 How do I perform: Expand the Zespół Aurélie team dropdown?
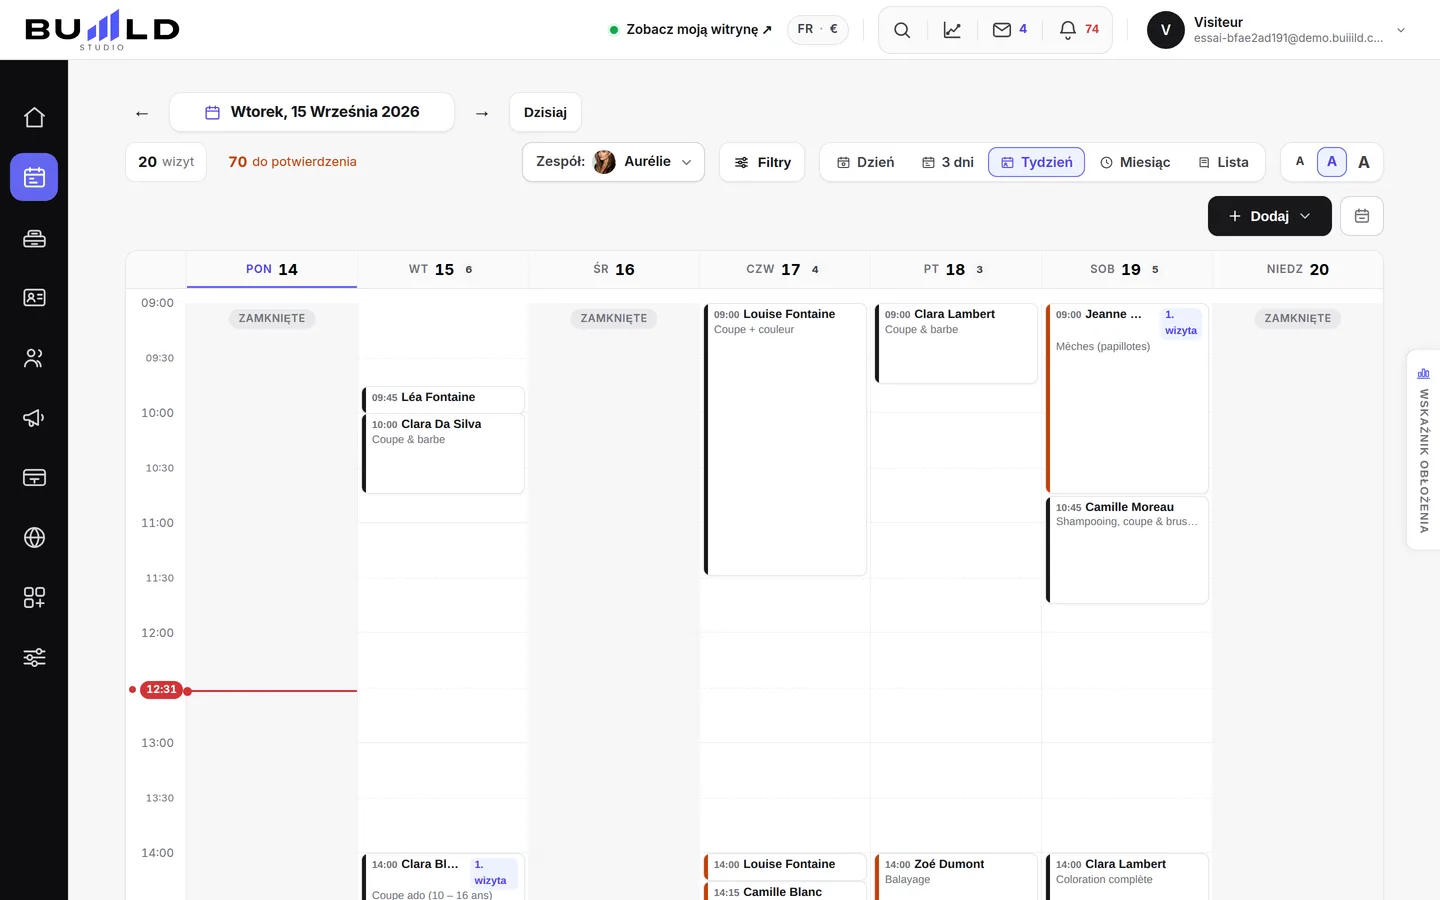point(614,162)
